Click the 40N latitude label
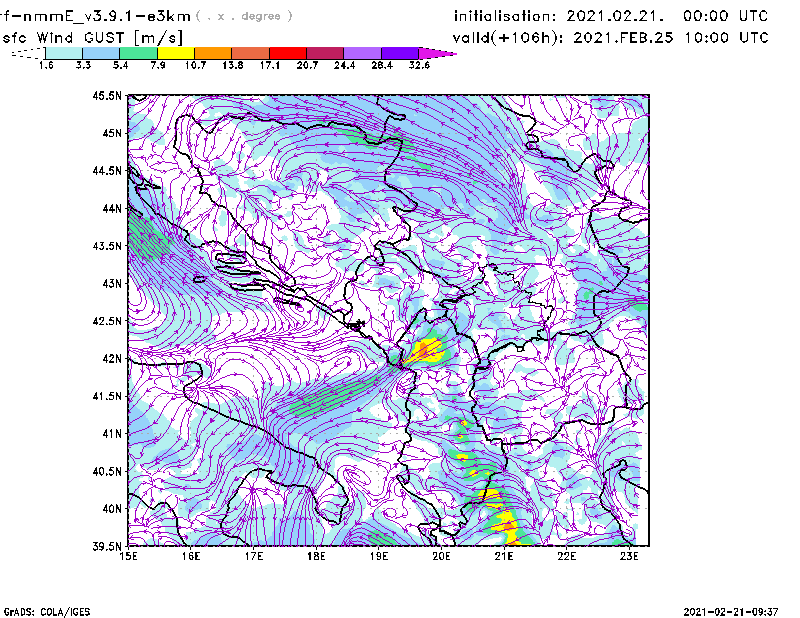 pos(112,509)
